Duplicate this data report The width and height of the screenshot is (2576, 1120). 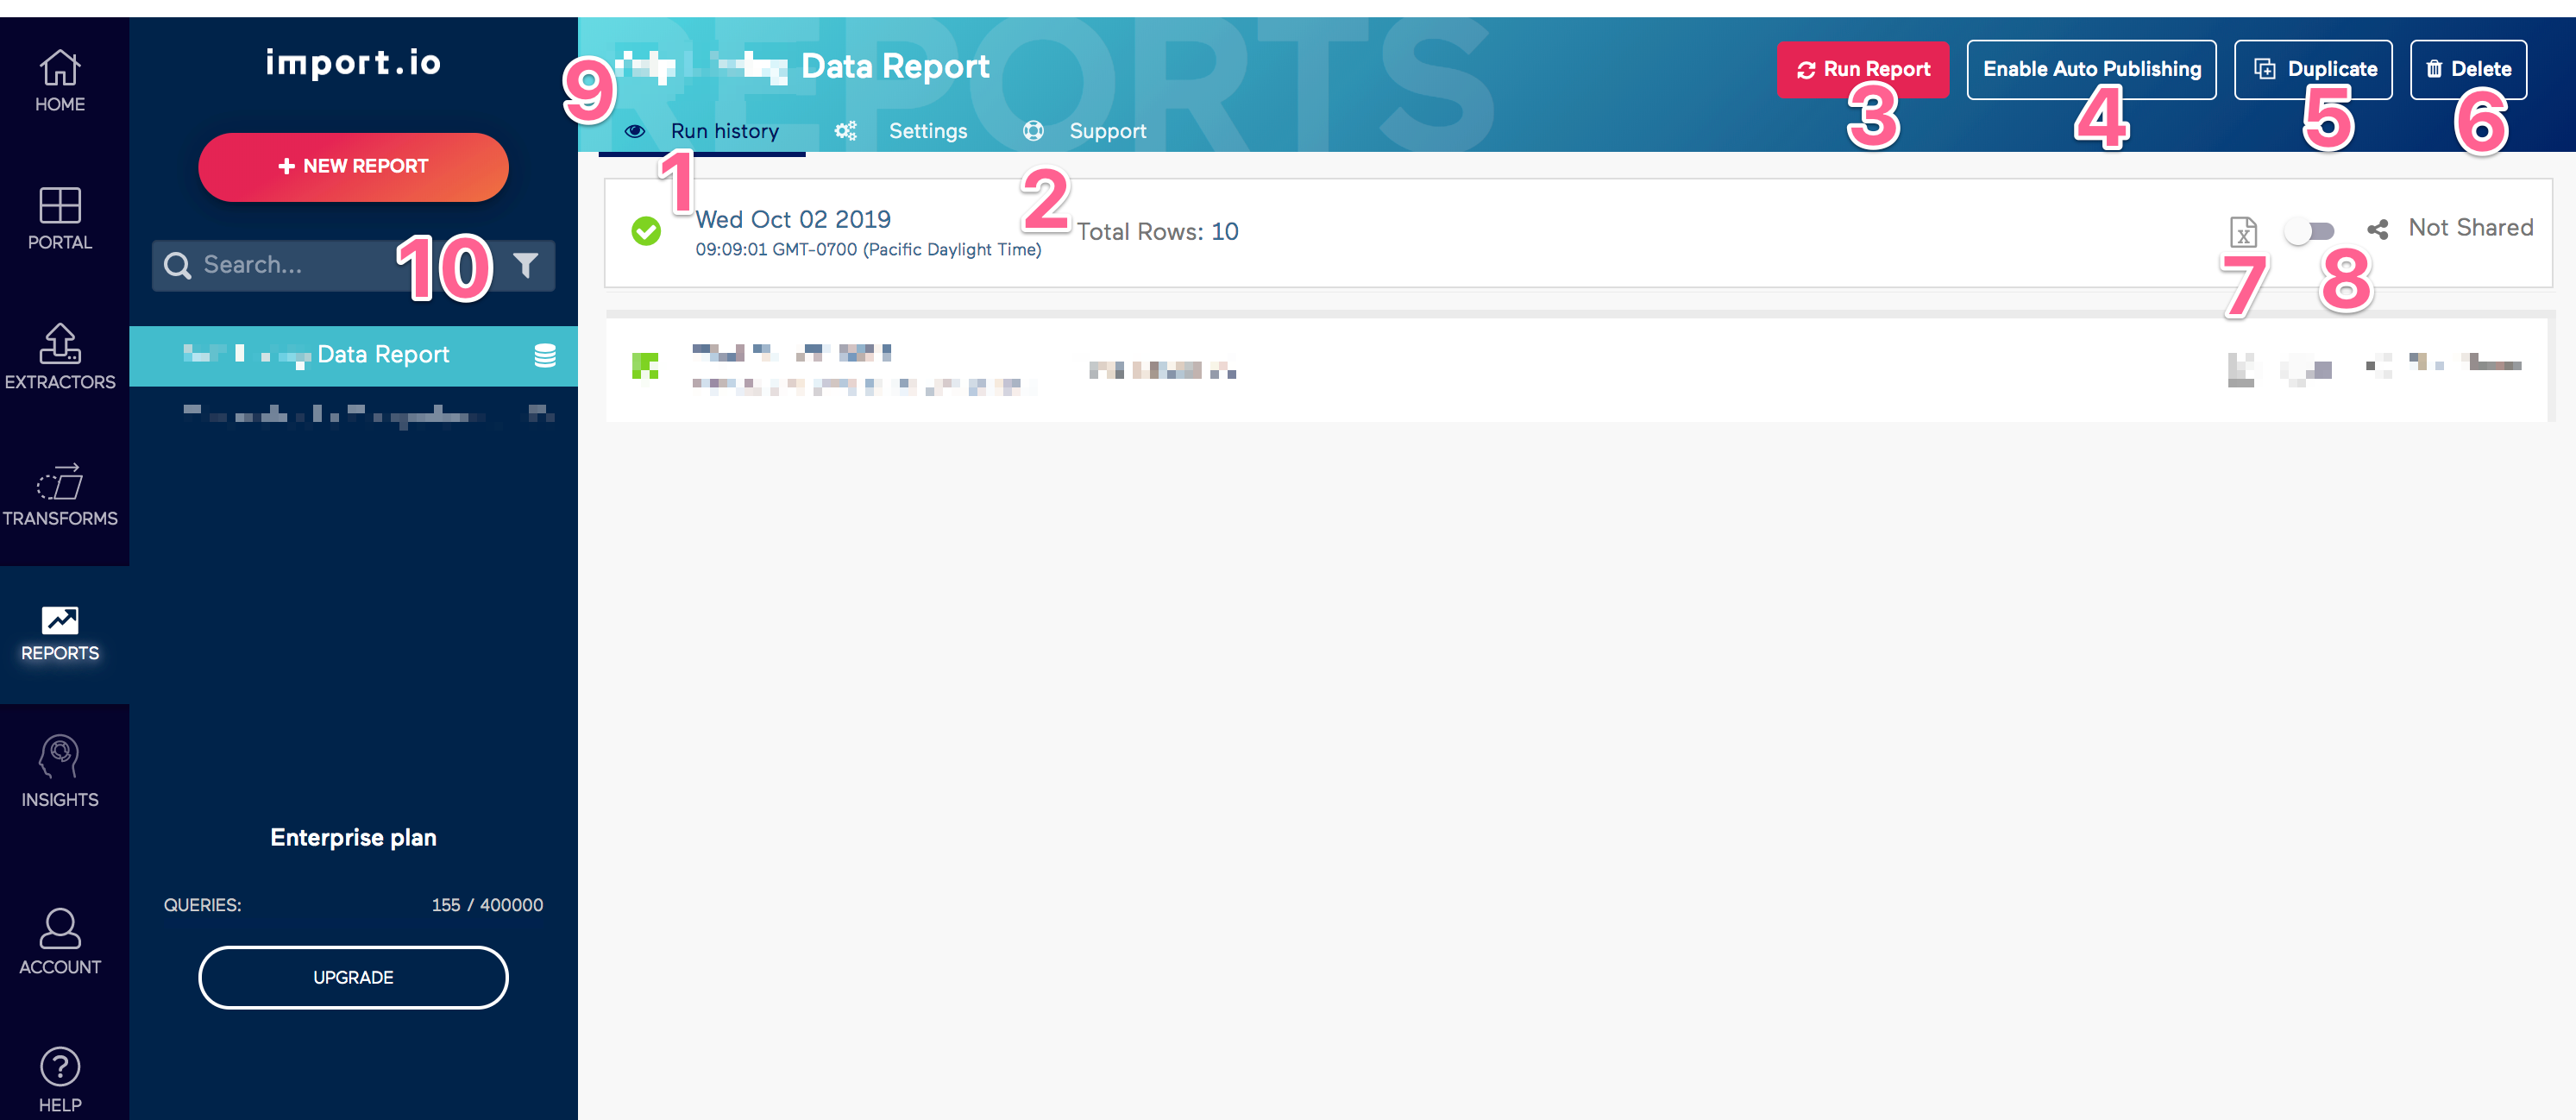(x=2312, y=69)
